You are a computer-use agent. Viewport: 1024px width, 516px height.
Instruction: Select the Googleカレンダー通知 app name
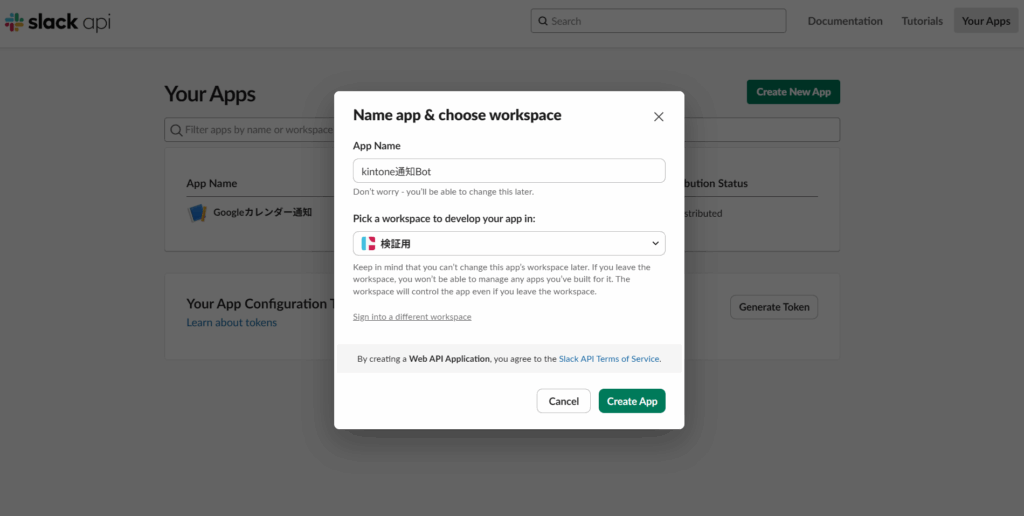click(263, 212)
